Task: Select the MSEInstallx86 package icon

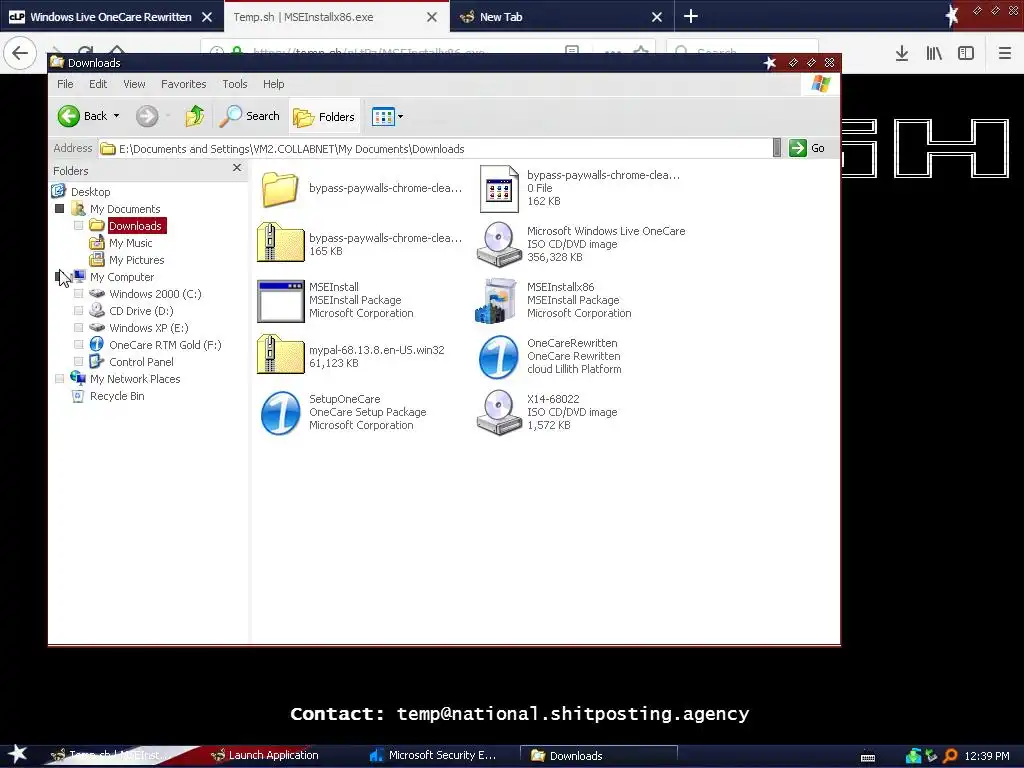Action: click(496, 300)
